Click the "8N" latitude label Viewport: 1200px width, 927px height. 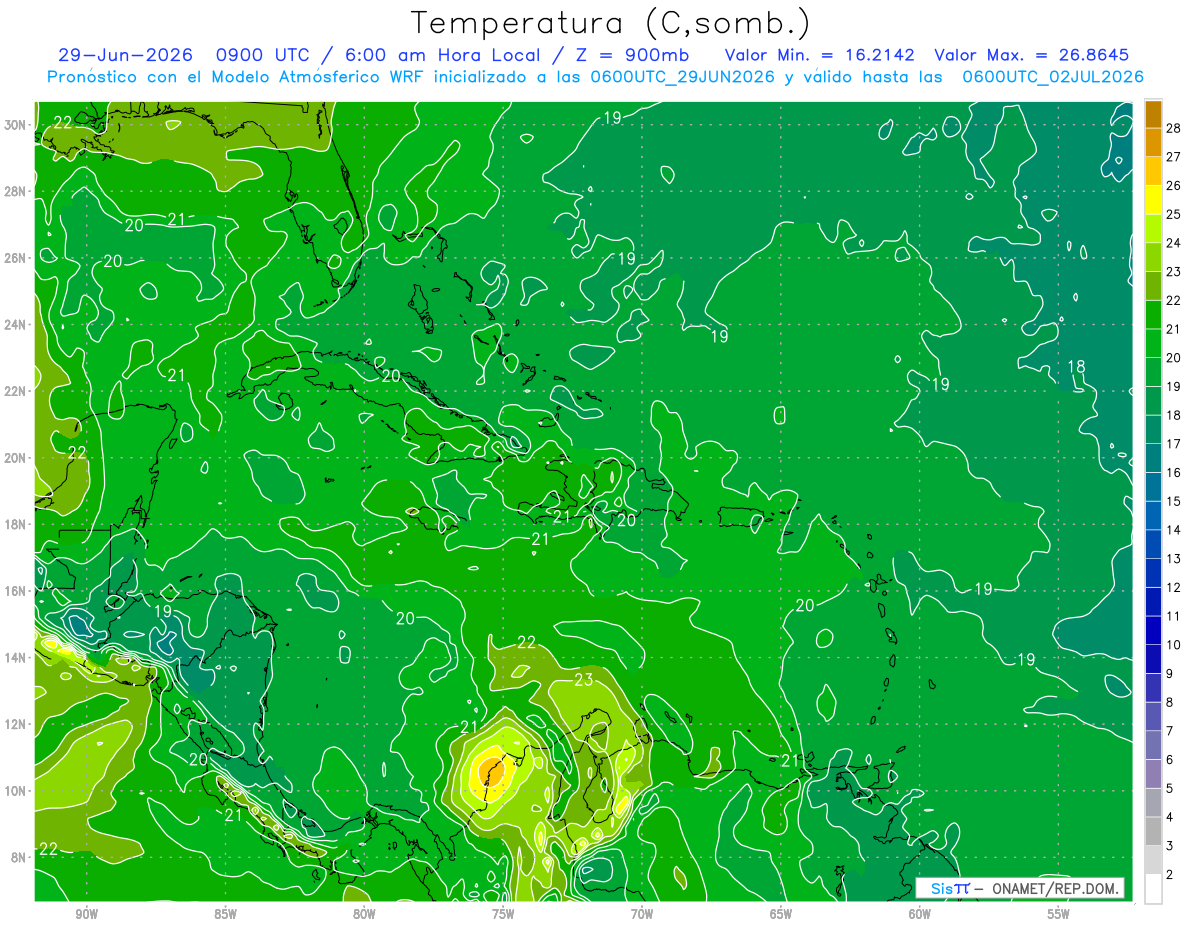18,857
